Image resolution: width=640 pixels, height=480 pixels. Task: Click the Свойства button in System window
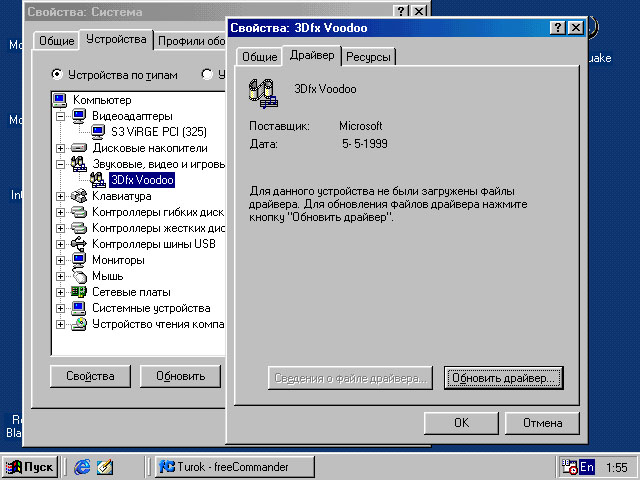pyautogui.click(x=90, y=376)
